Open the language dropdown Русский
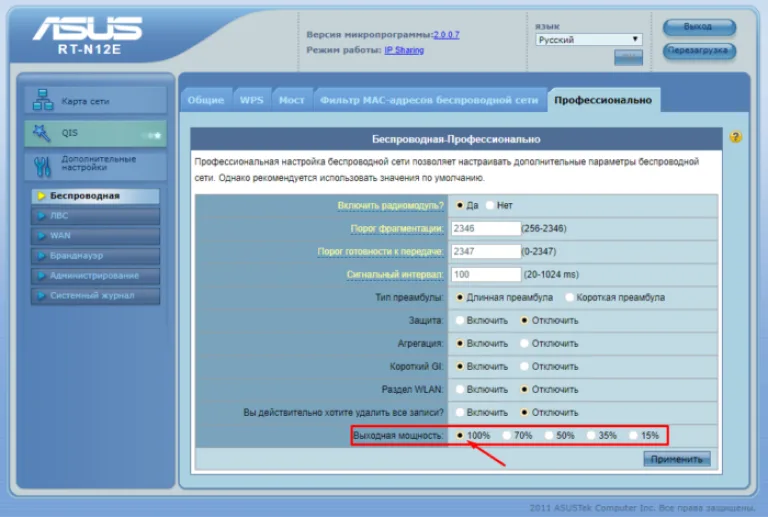Image resolution: width=768 pixels, height=517 pixels. click(589, 40)
